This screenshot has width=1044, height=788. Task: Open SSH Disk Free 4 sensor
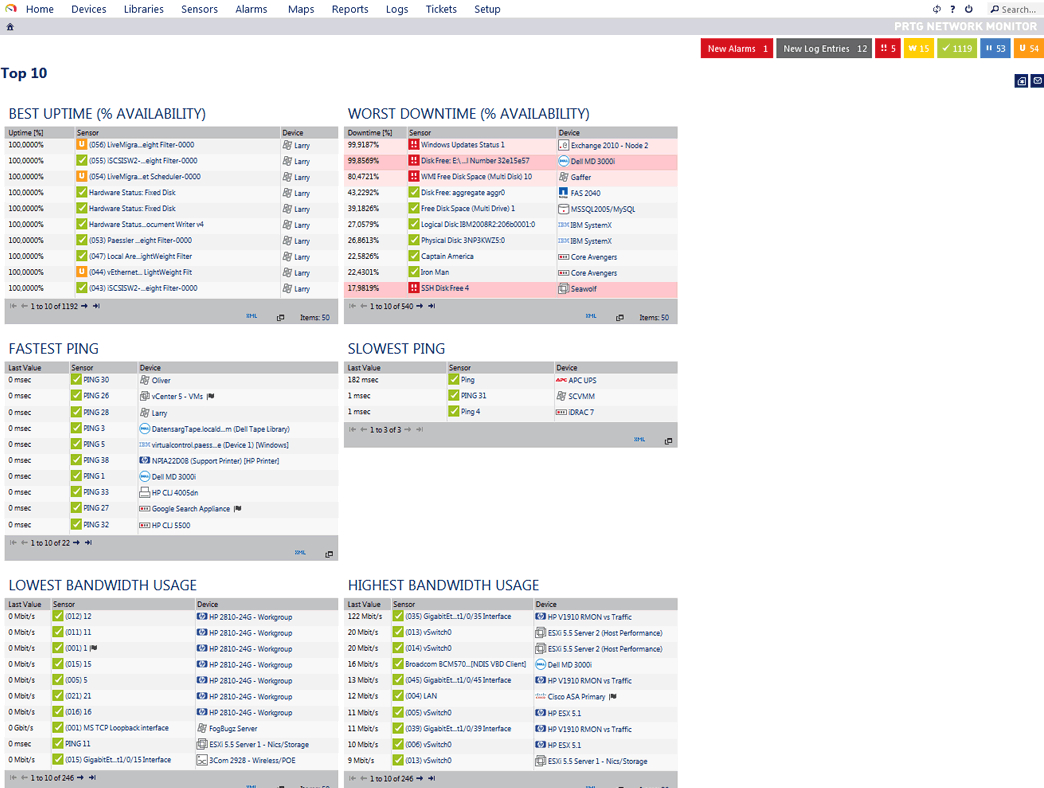point(444,288)
